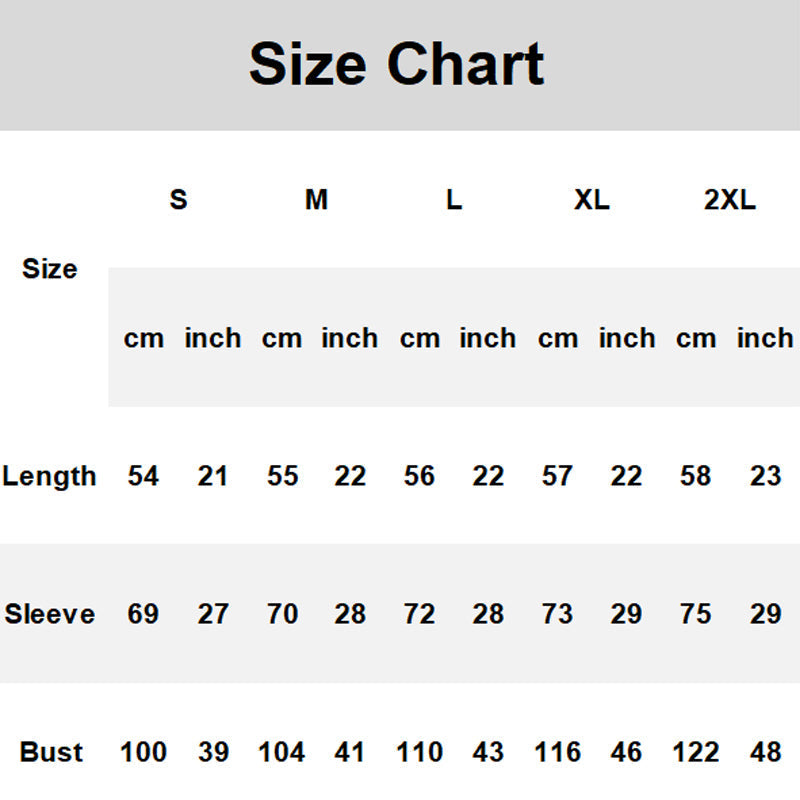The width and height of the screenshot is (800, 800).
Task: Click the Length row label
Action: 50,476
